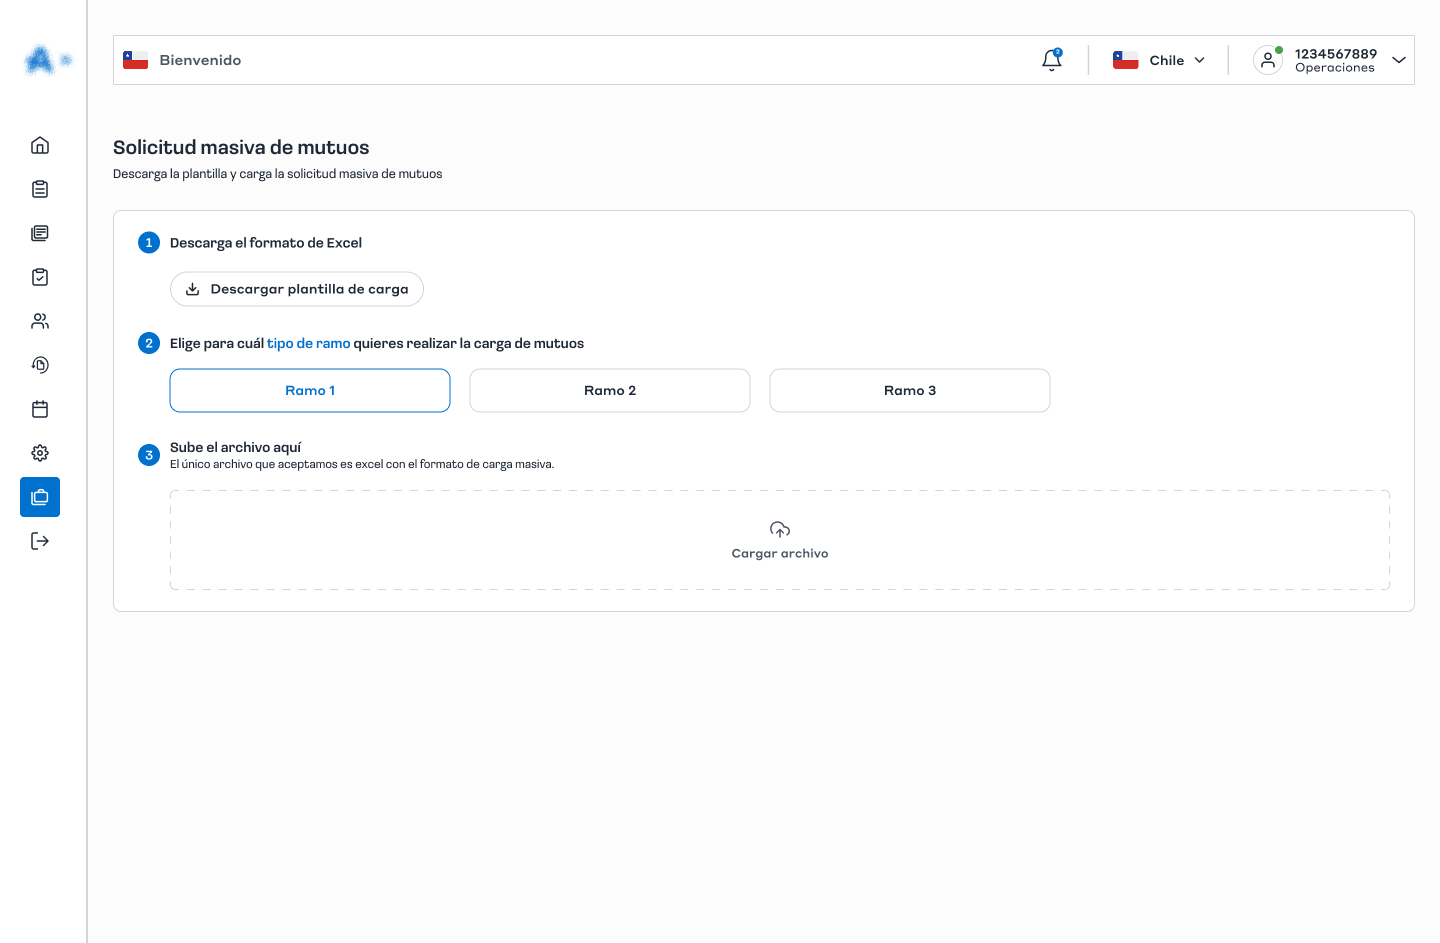Open the notifications bell
This screenshot has width=1440, height=943.
pos(1051,60)
